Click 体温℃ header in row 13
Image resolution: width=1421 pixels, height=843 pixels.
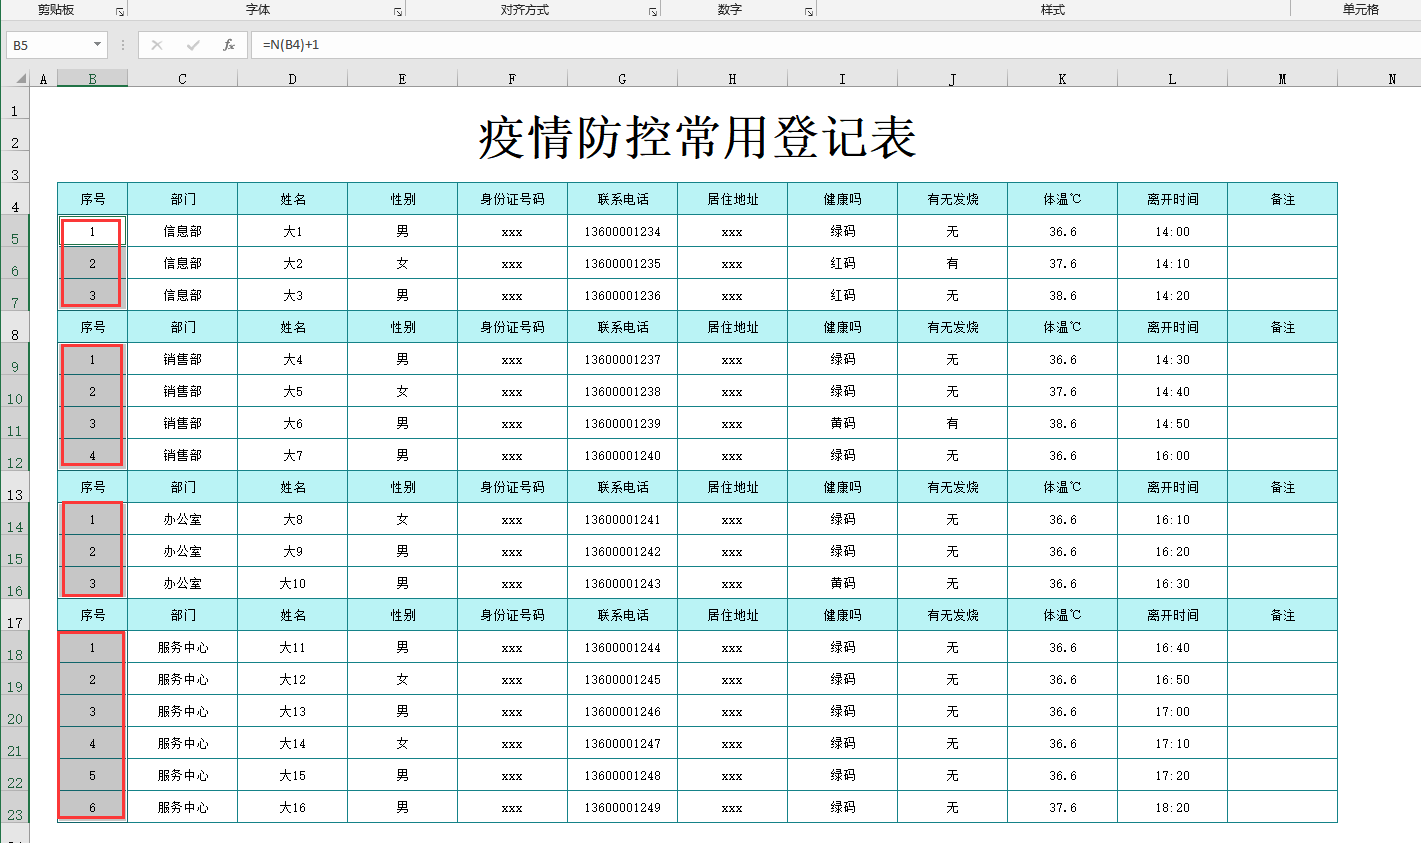tap(1062, 487)
